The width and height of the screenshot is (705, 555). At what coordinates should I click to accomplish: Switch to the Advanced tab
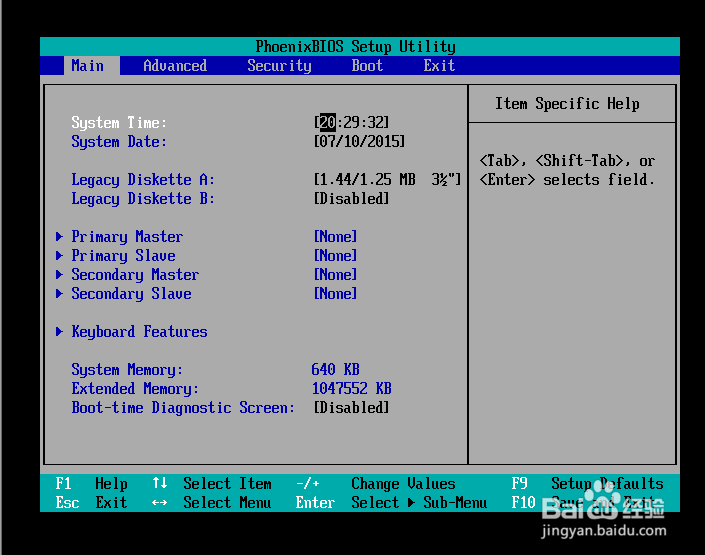(175, 66)
